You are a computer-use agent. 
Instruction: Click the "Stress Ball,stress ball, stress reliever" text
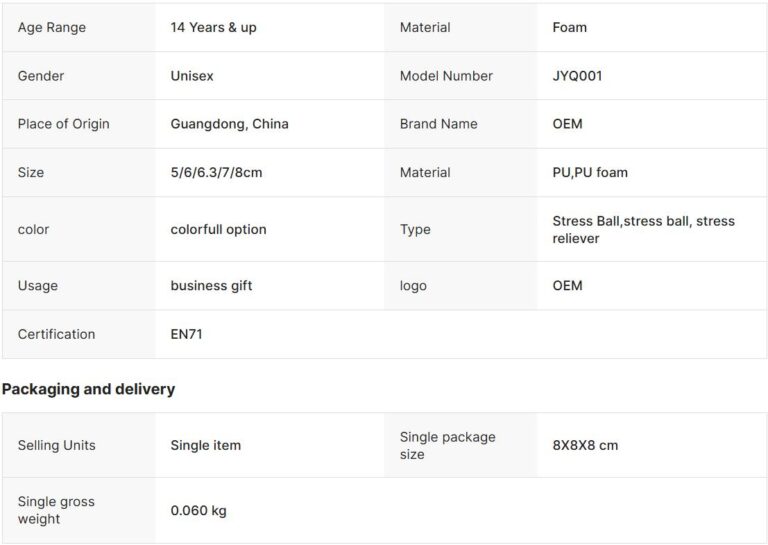643,229
